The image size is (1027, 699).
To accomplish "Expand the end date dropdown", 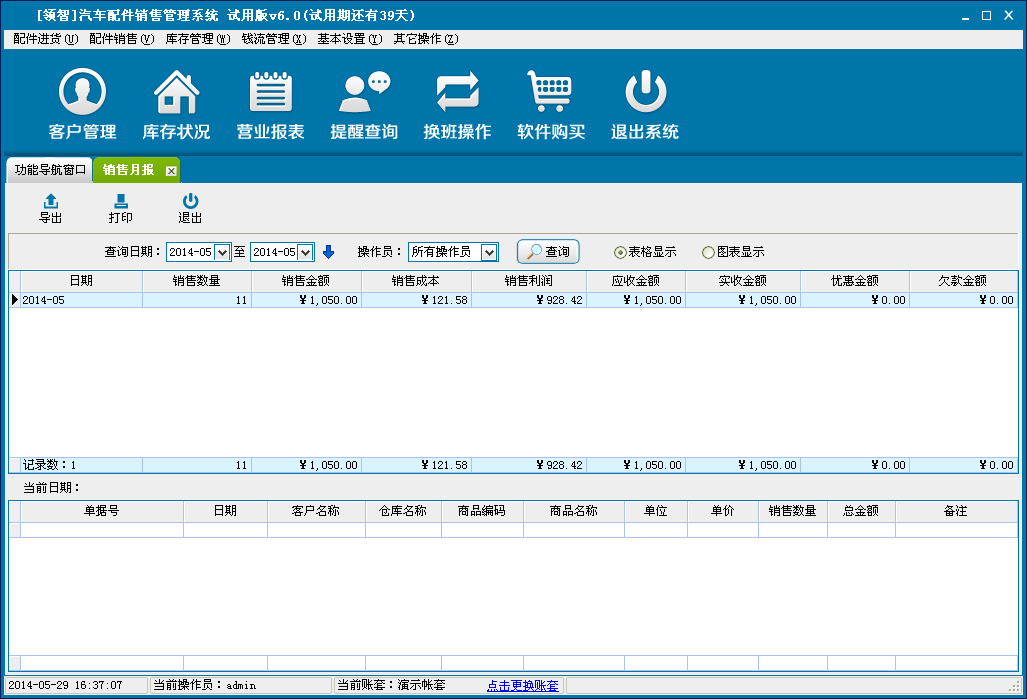I will click(306, 252).
